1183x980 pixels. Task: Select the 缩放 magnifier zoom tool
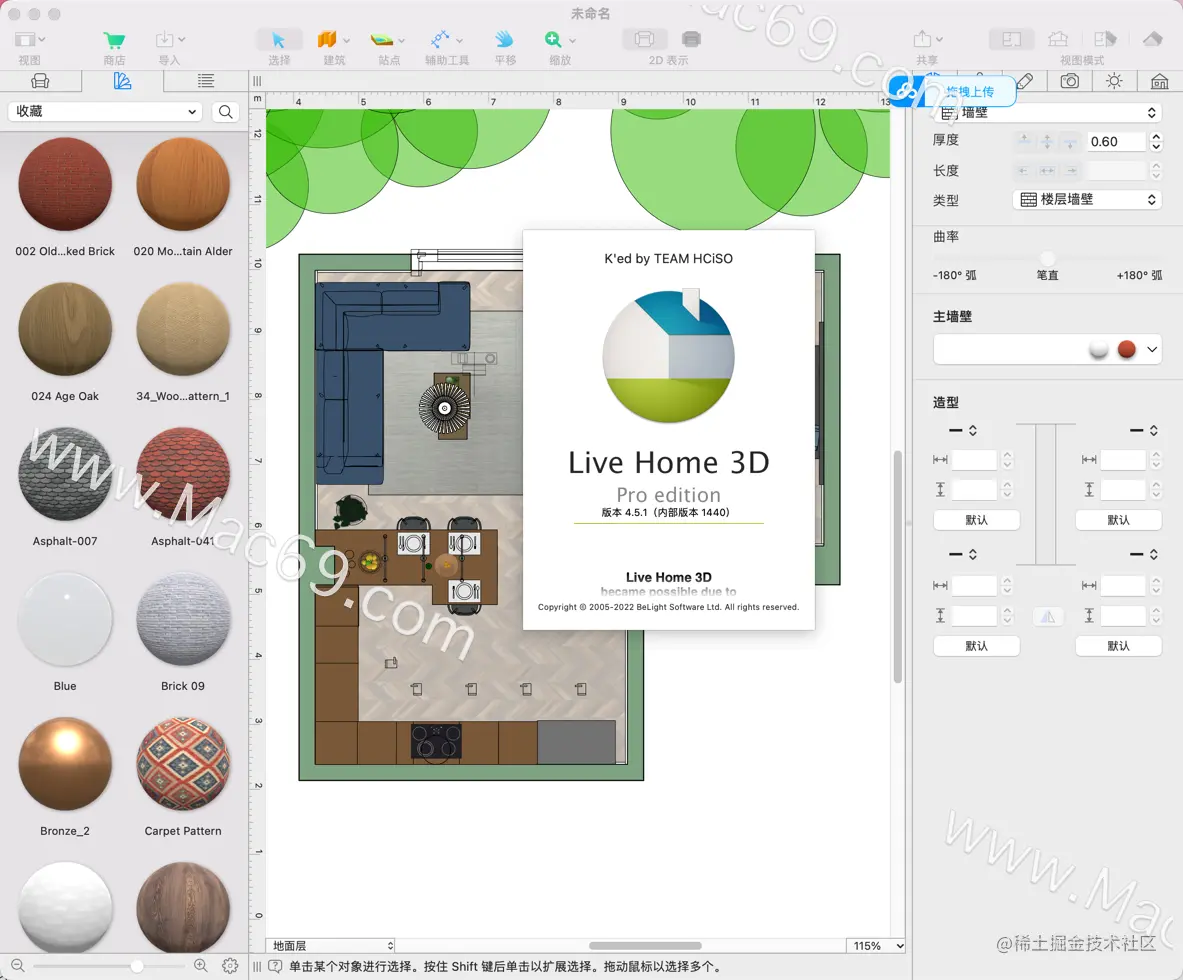point(553,39)
